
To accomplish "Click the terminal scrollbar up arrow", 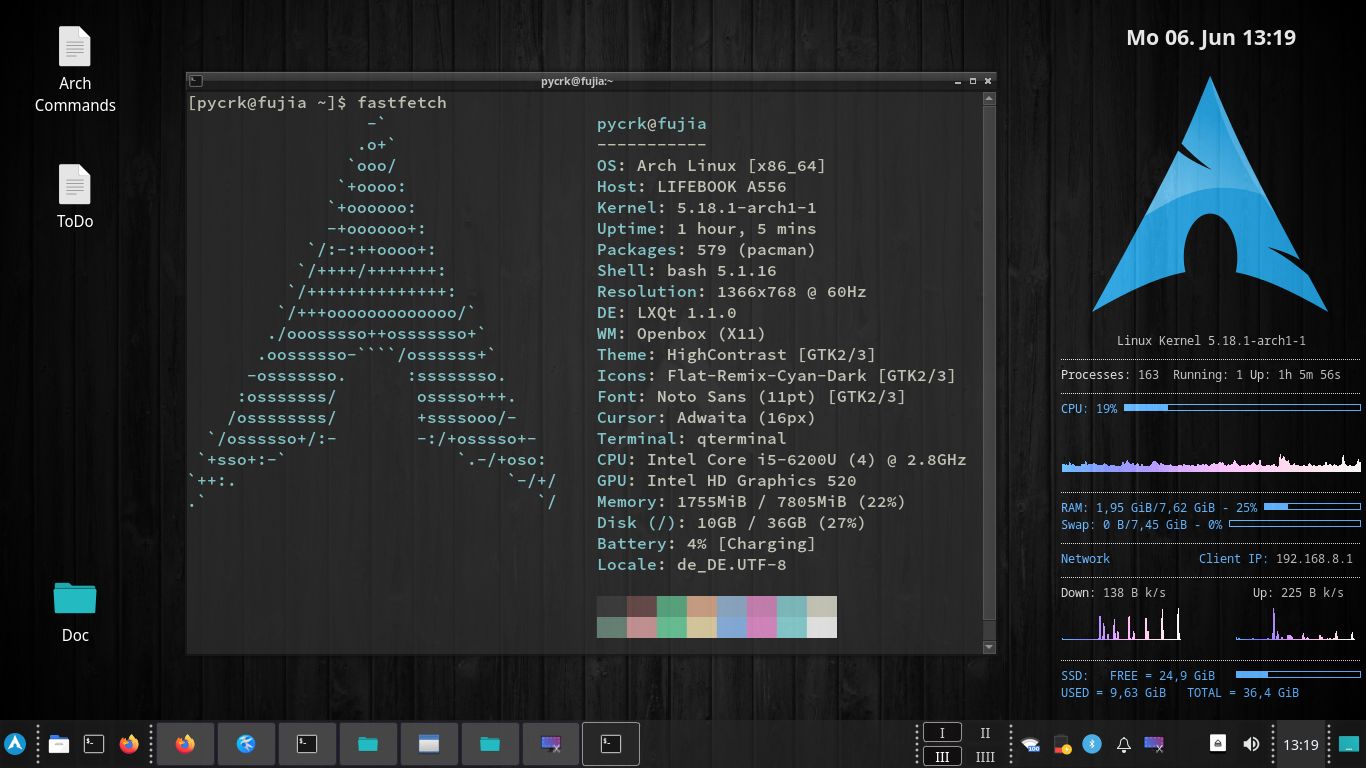I will click(989, 99).
